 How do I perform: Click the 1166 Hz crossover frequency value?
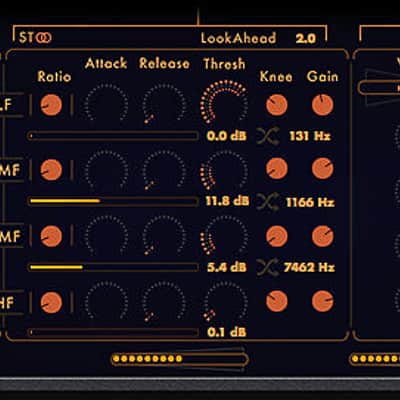pos(310,202)
